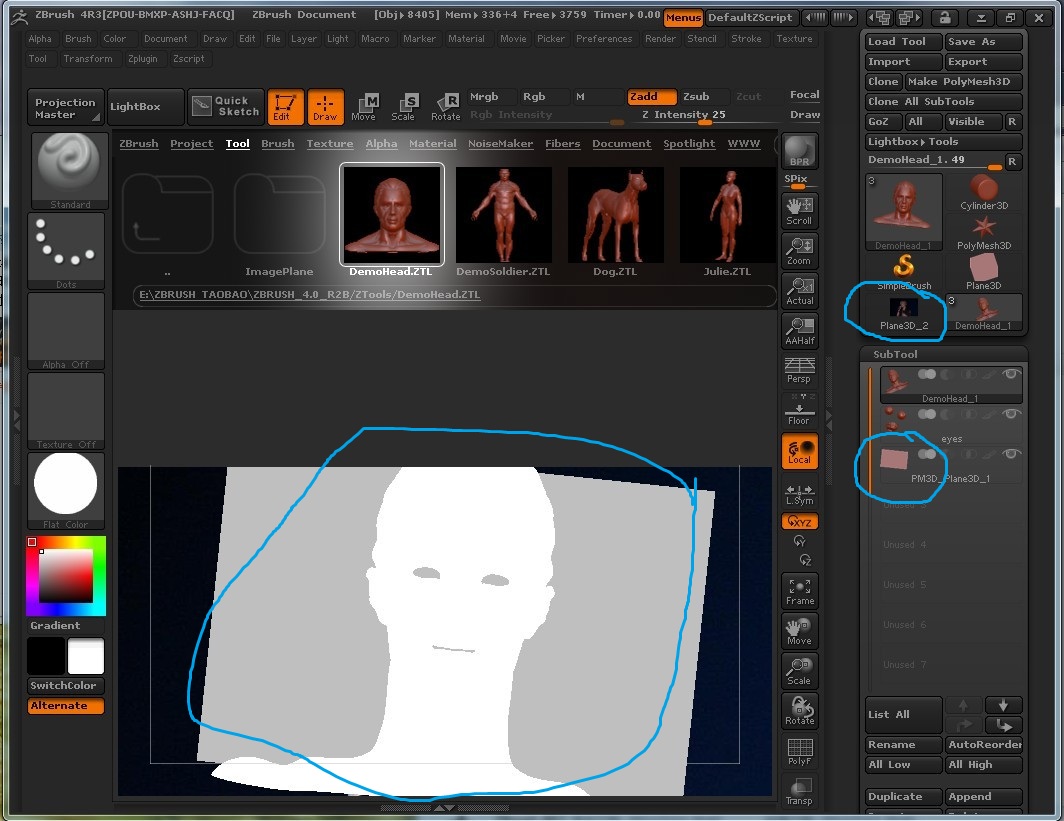Adjust the DemoHead_1 tool slider

tap(934, 160)
